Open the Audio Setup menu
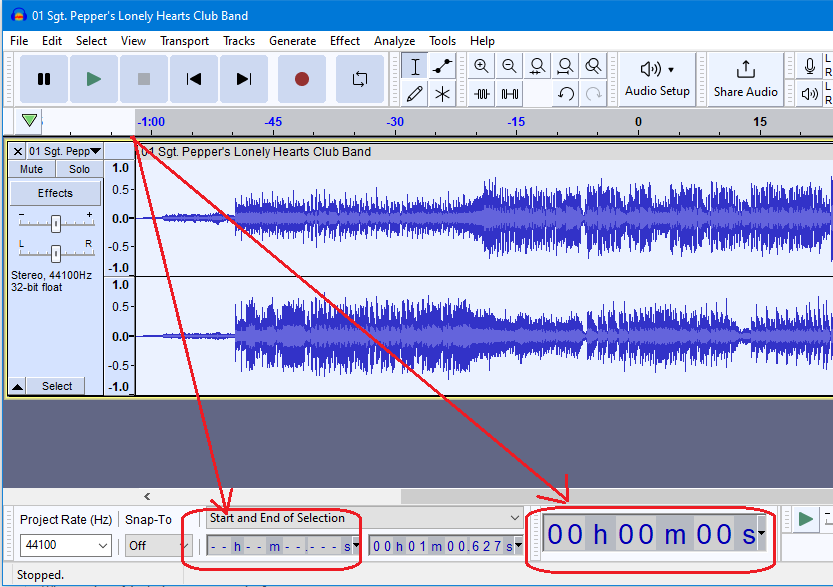Screen dimensions: 833x587 [657, 79]
